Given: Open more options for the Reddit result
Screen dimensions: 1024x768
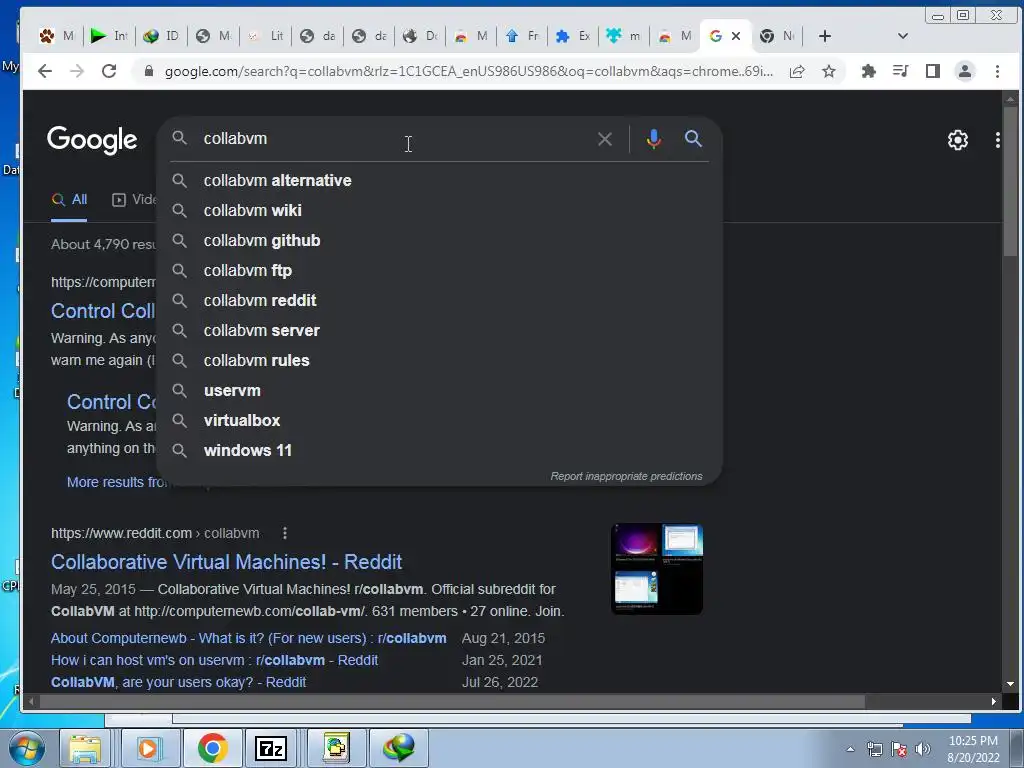Looking at the screenshot, I should pyautogui.click(x=285, y=534).
